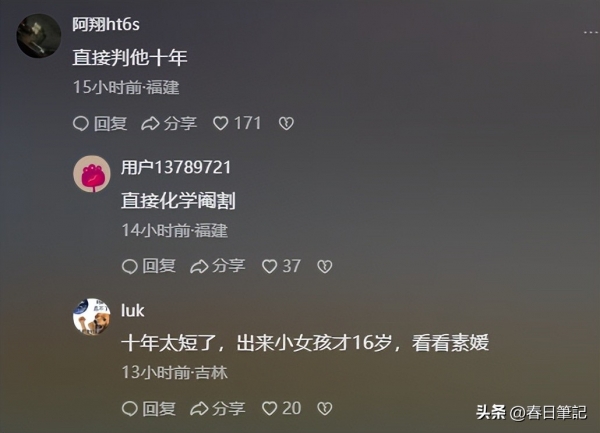The height and width of the screenshot is (433, 600).
Task: Share the 直接化学阉割 comment
Action: click(x=217, y=266)
